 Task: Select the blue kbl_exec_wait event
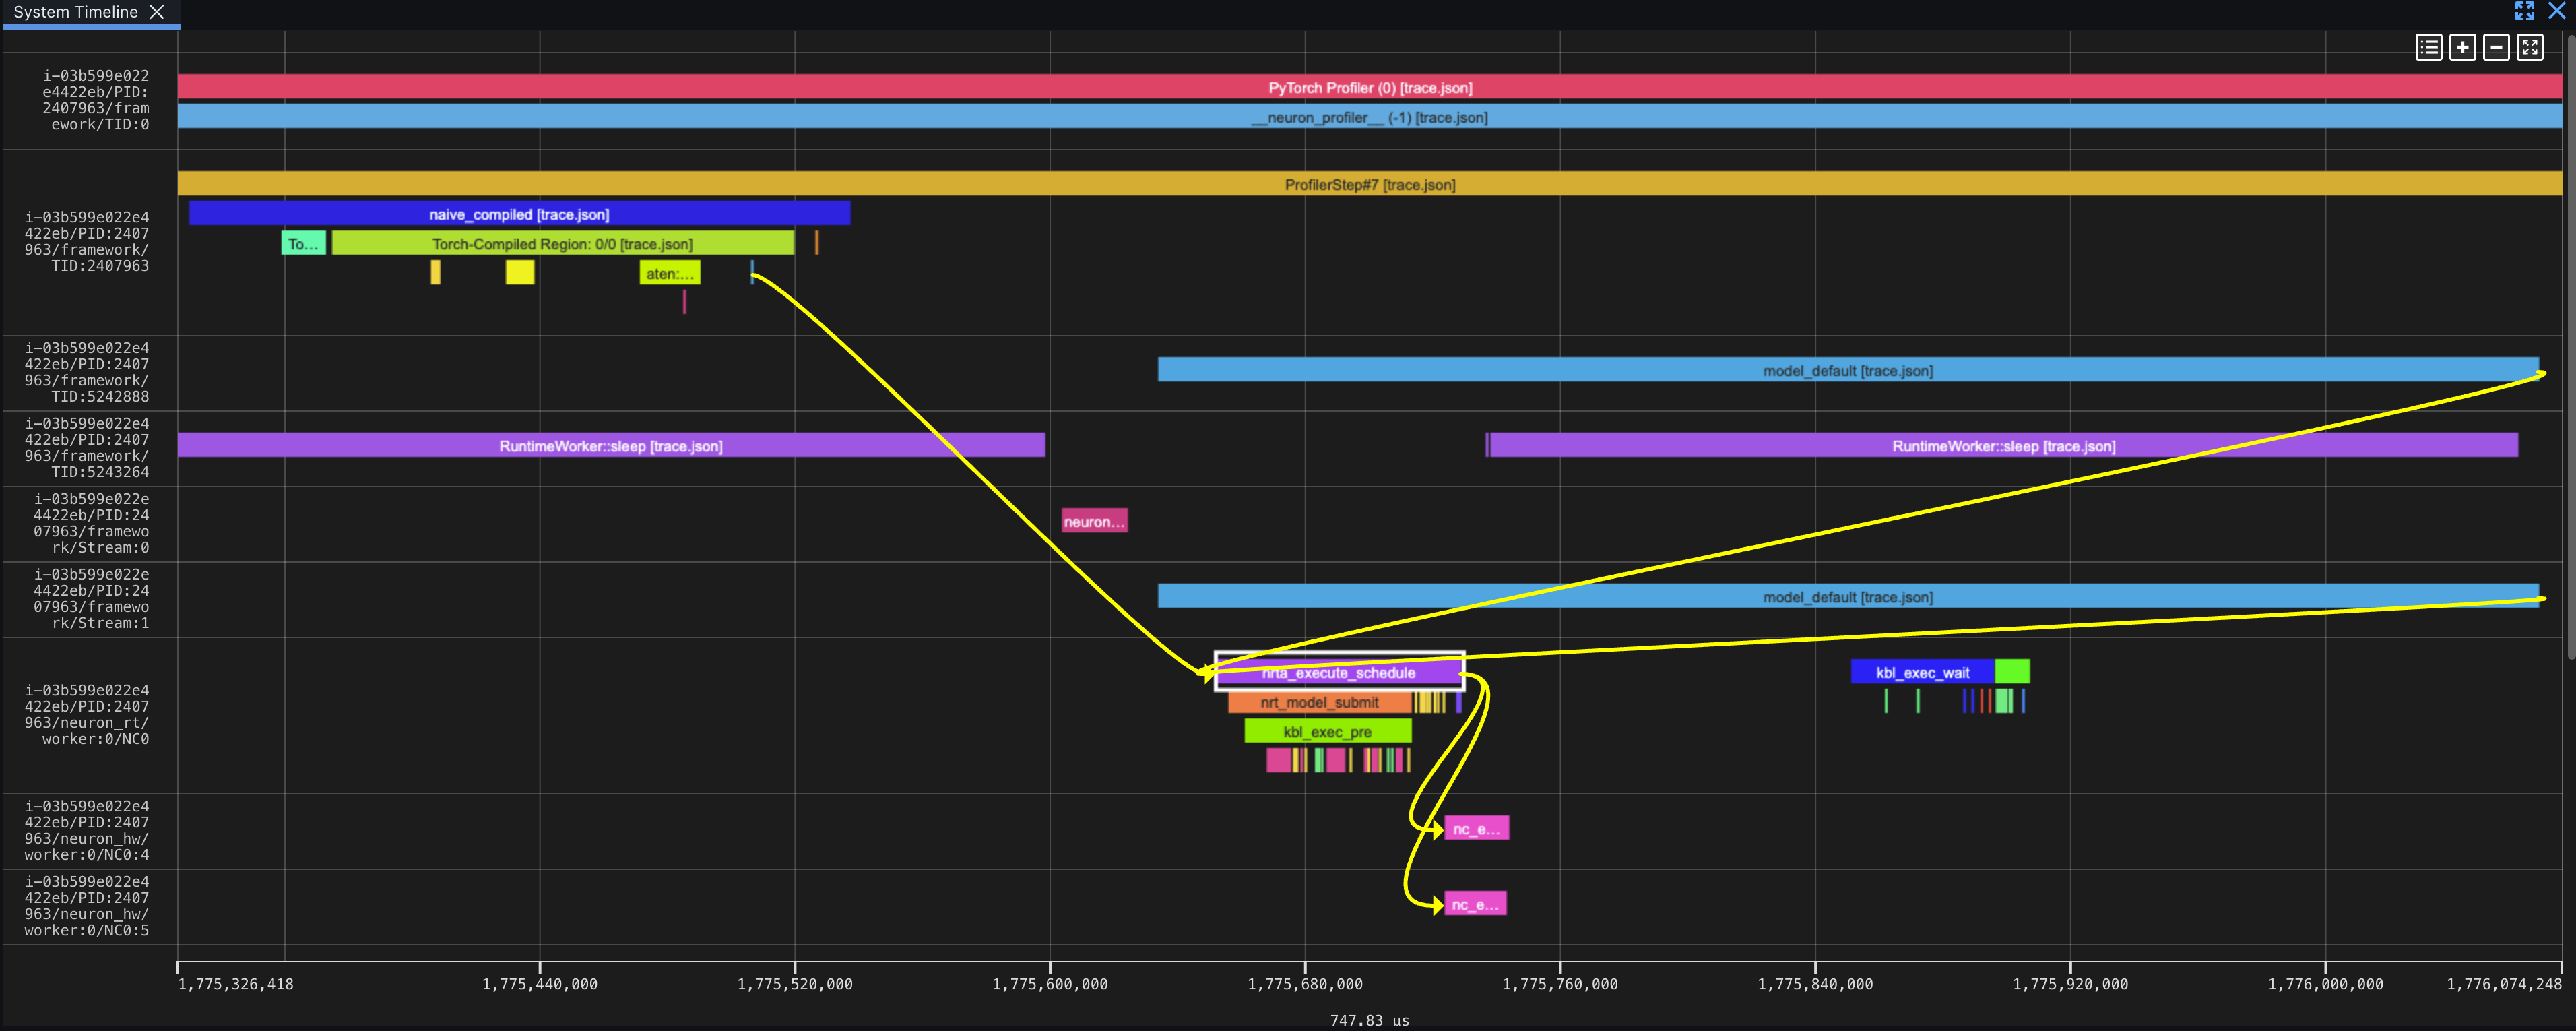[x=1922, y=672]
